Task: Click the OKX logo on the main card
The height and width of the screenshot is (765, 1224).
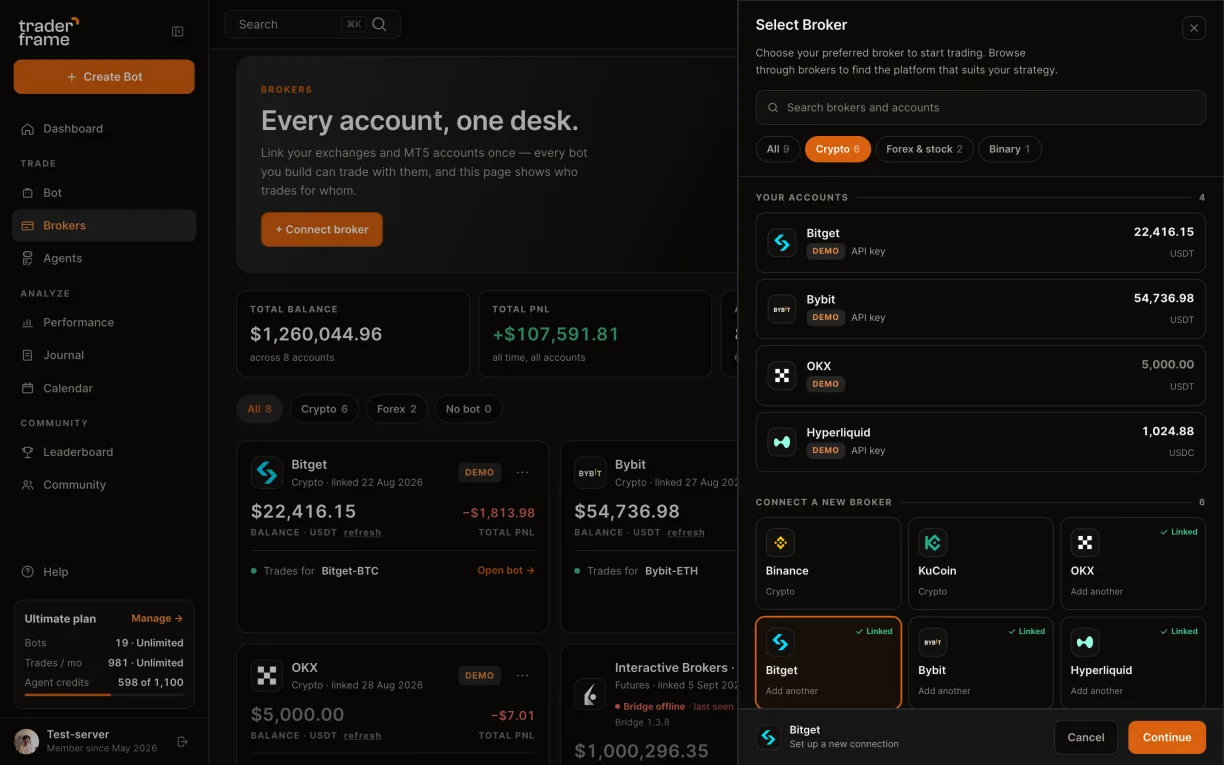Action: pos(267,676)
